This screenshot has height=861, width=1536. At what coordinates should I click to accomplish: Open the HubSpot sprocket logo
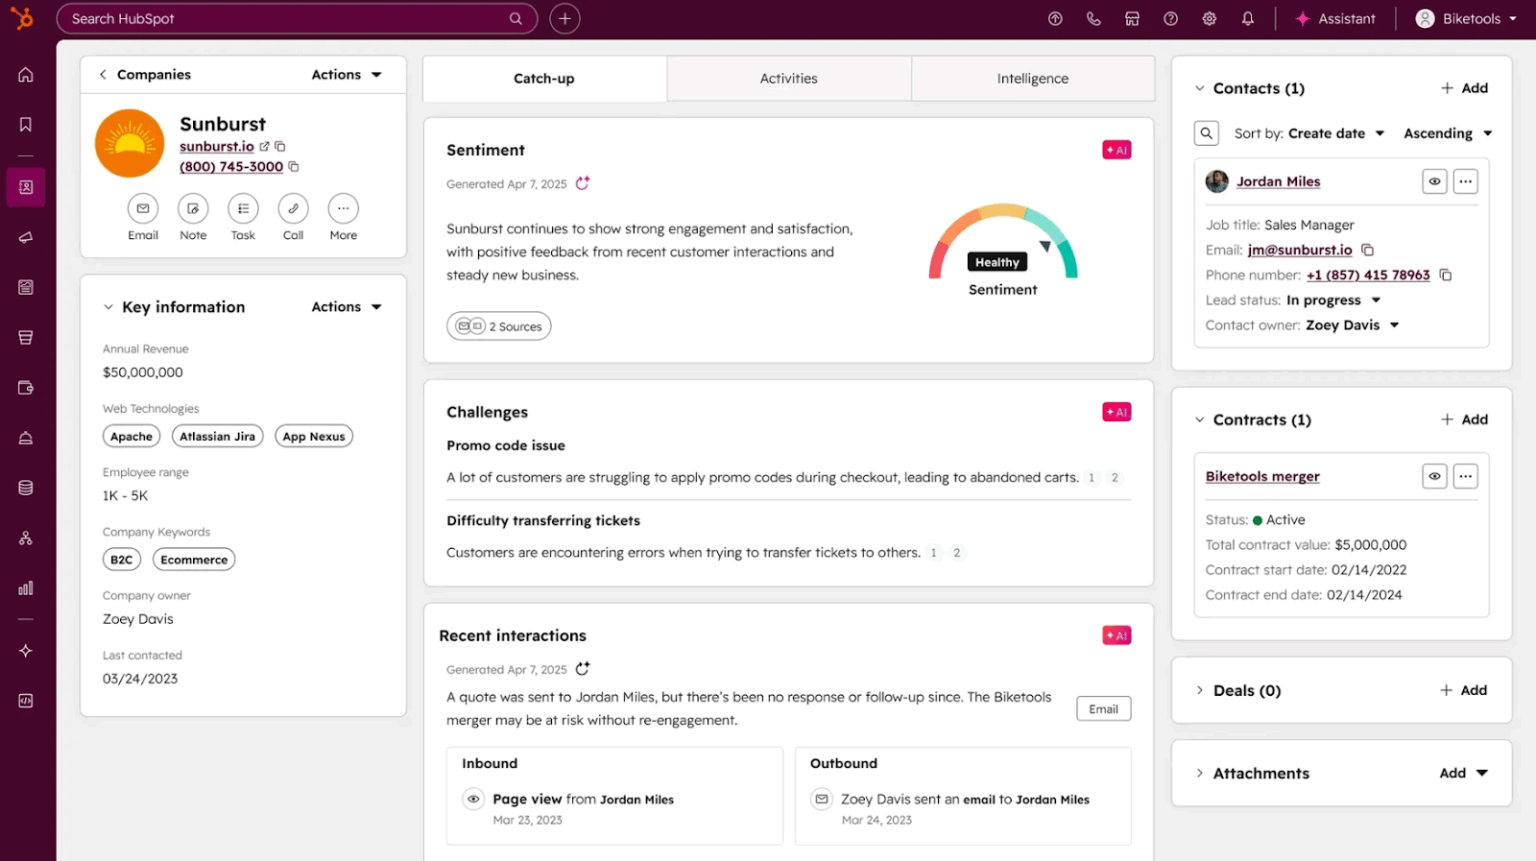pos(22,18)
